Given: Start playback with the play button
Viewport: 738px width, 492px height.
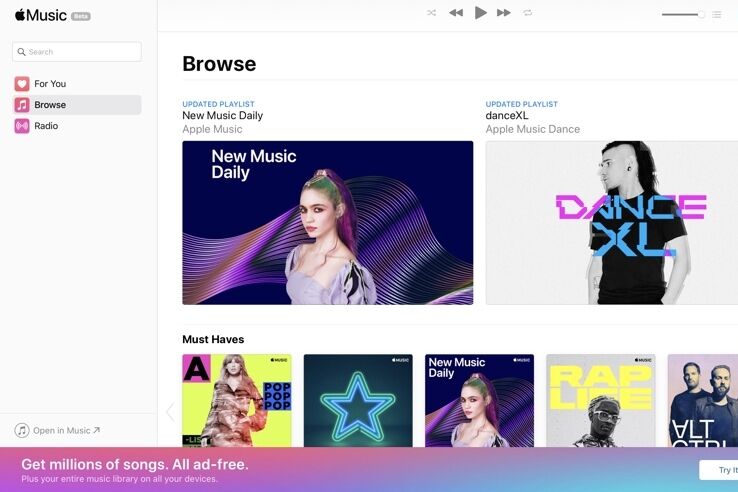Looking at the screenshot, I should (480, 13).
